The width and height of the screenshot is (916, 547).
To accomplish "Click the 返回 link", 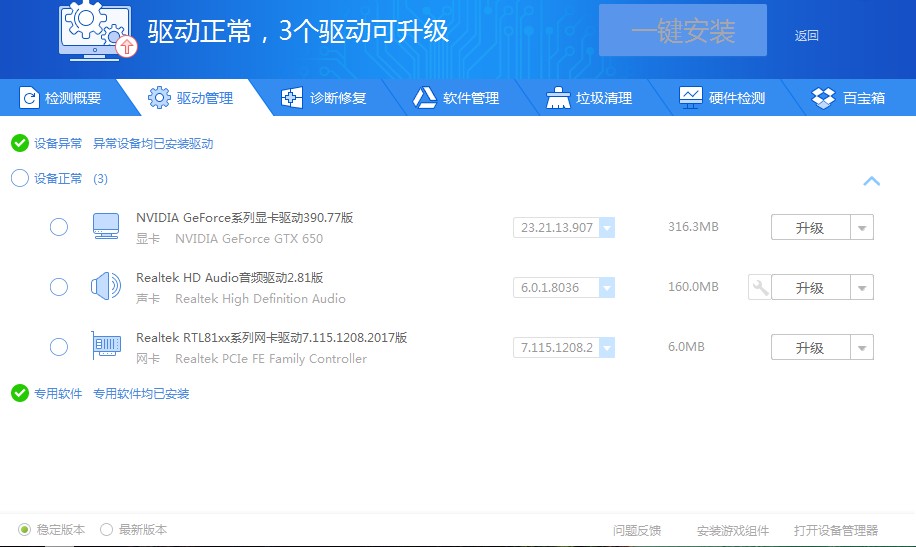I will pyautogui.click(x=806, y=36).
